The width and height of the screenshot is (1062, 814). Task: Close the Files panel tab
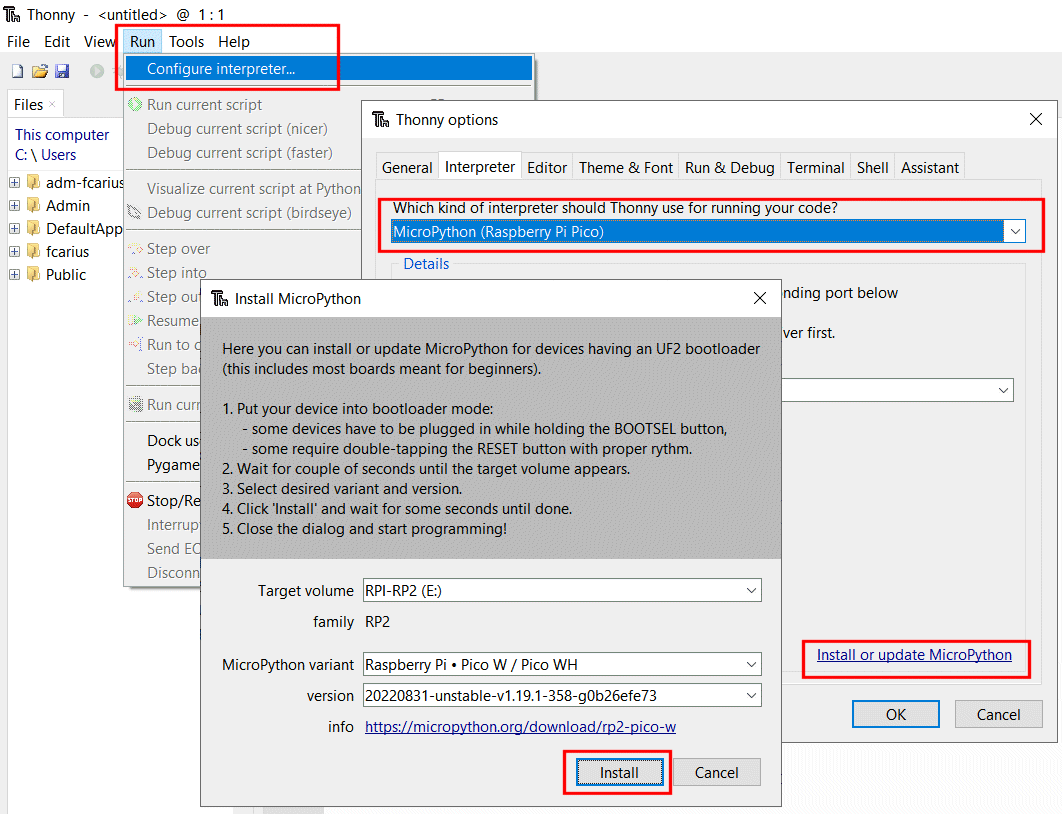pyautogui.click(x=52, y=104)
